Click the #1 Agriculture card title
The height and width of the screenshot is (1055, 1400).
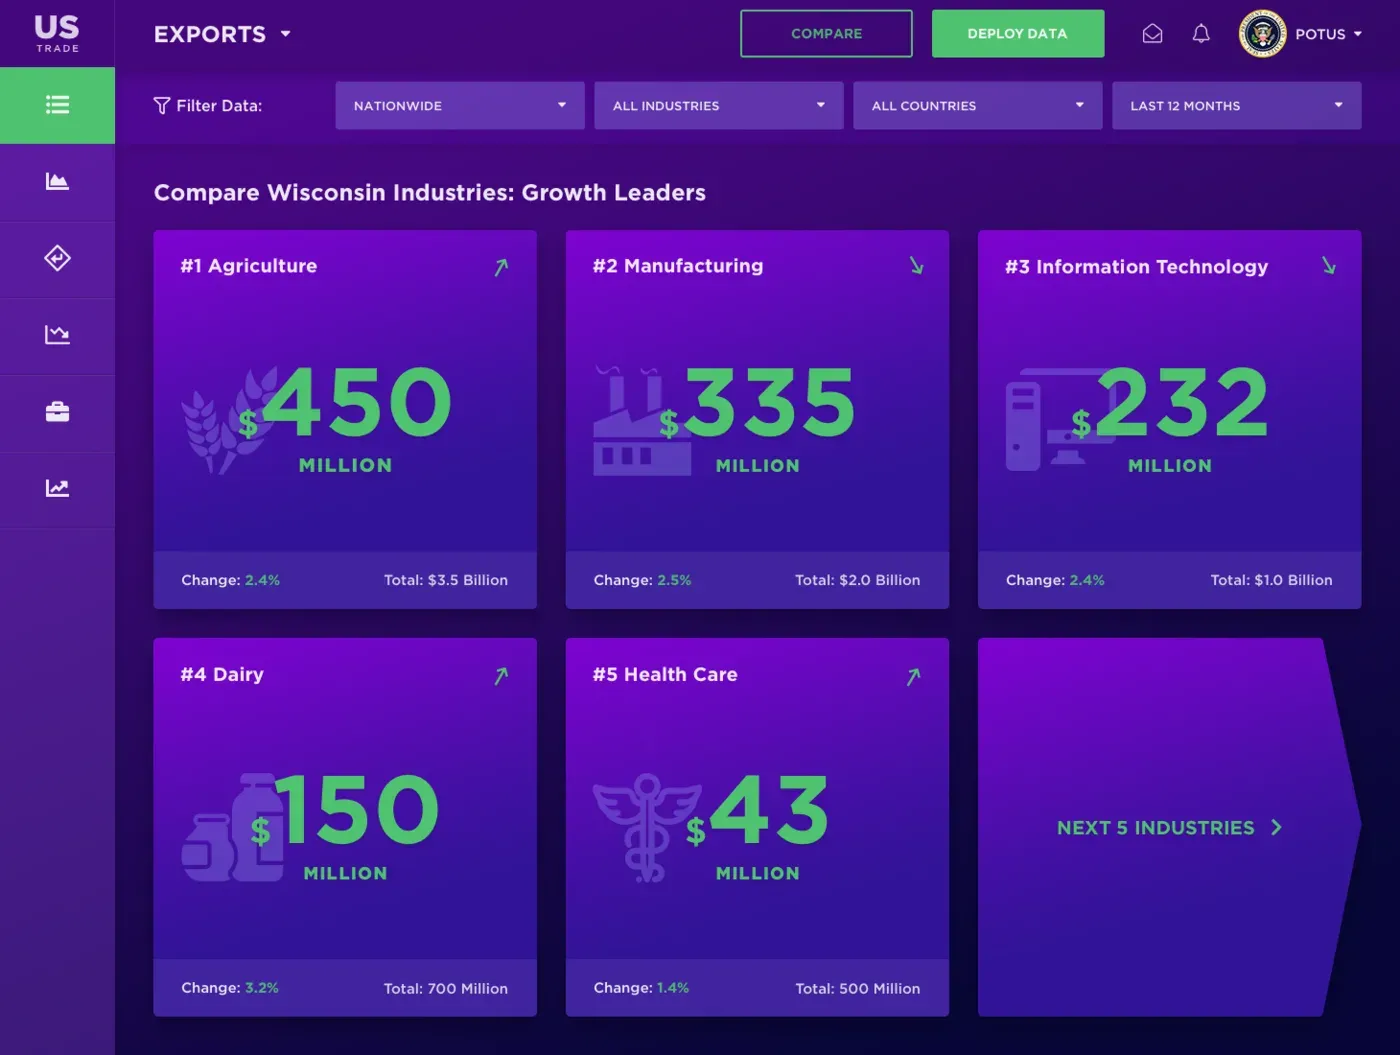[x=249, y=266]
